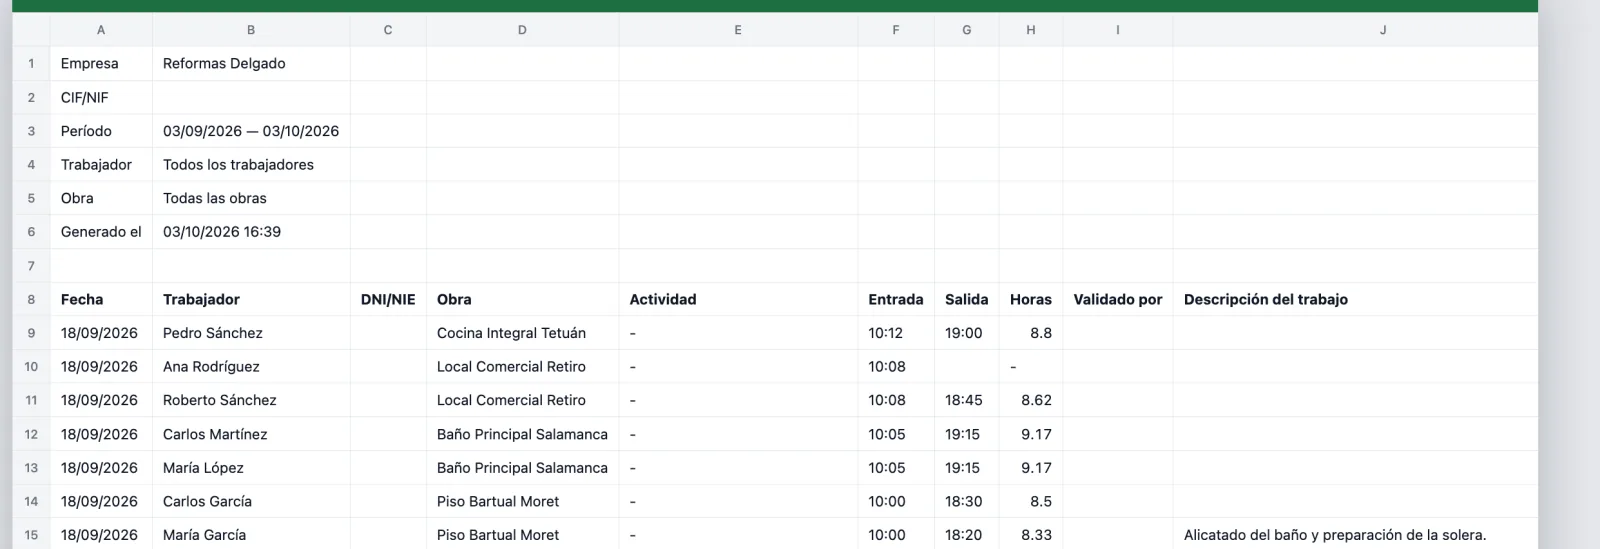This screenshot has width=1600, height=549.
Task: Click the 'Obra' label in row 5
Action: pyautogui.click(x=101, y=198)
